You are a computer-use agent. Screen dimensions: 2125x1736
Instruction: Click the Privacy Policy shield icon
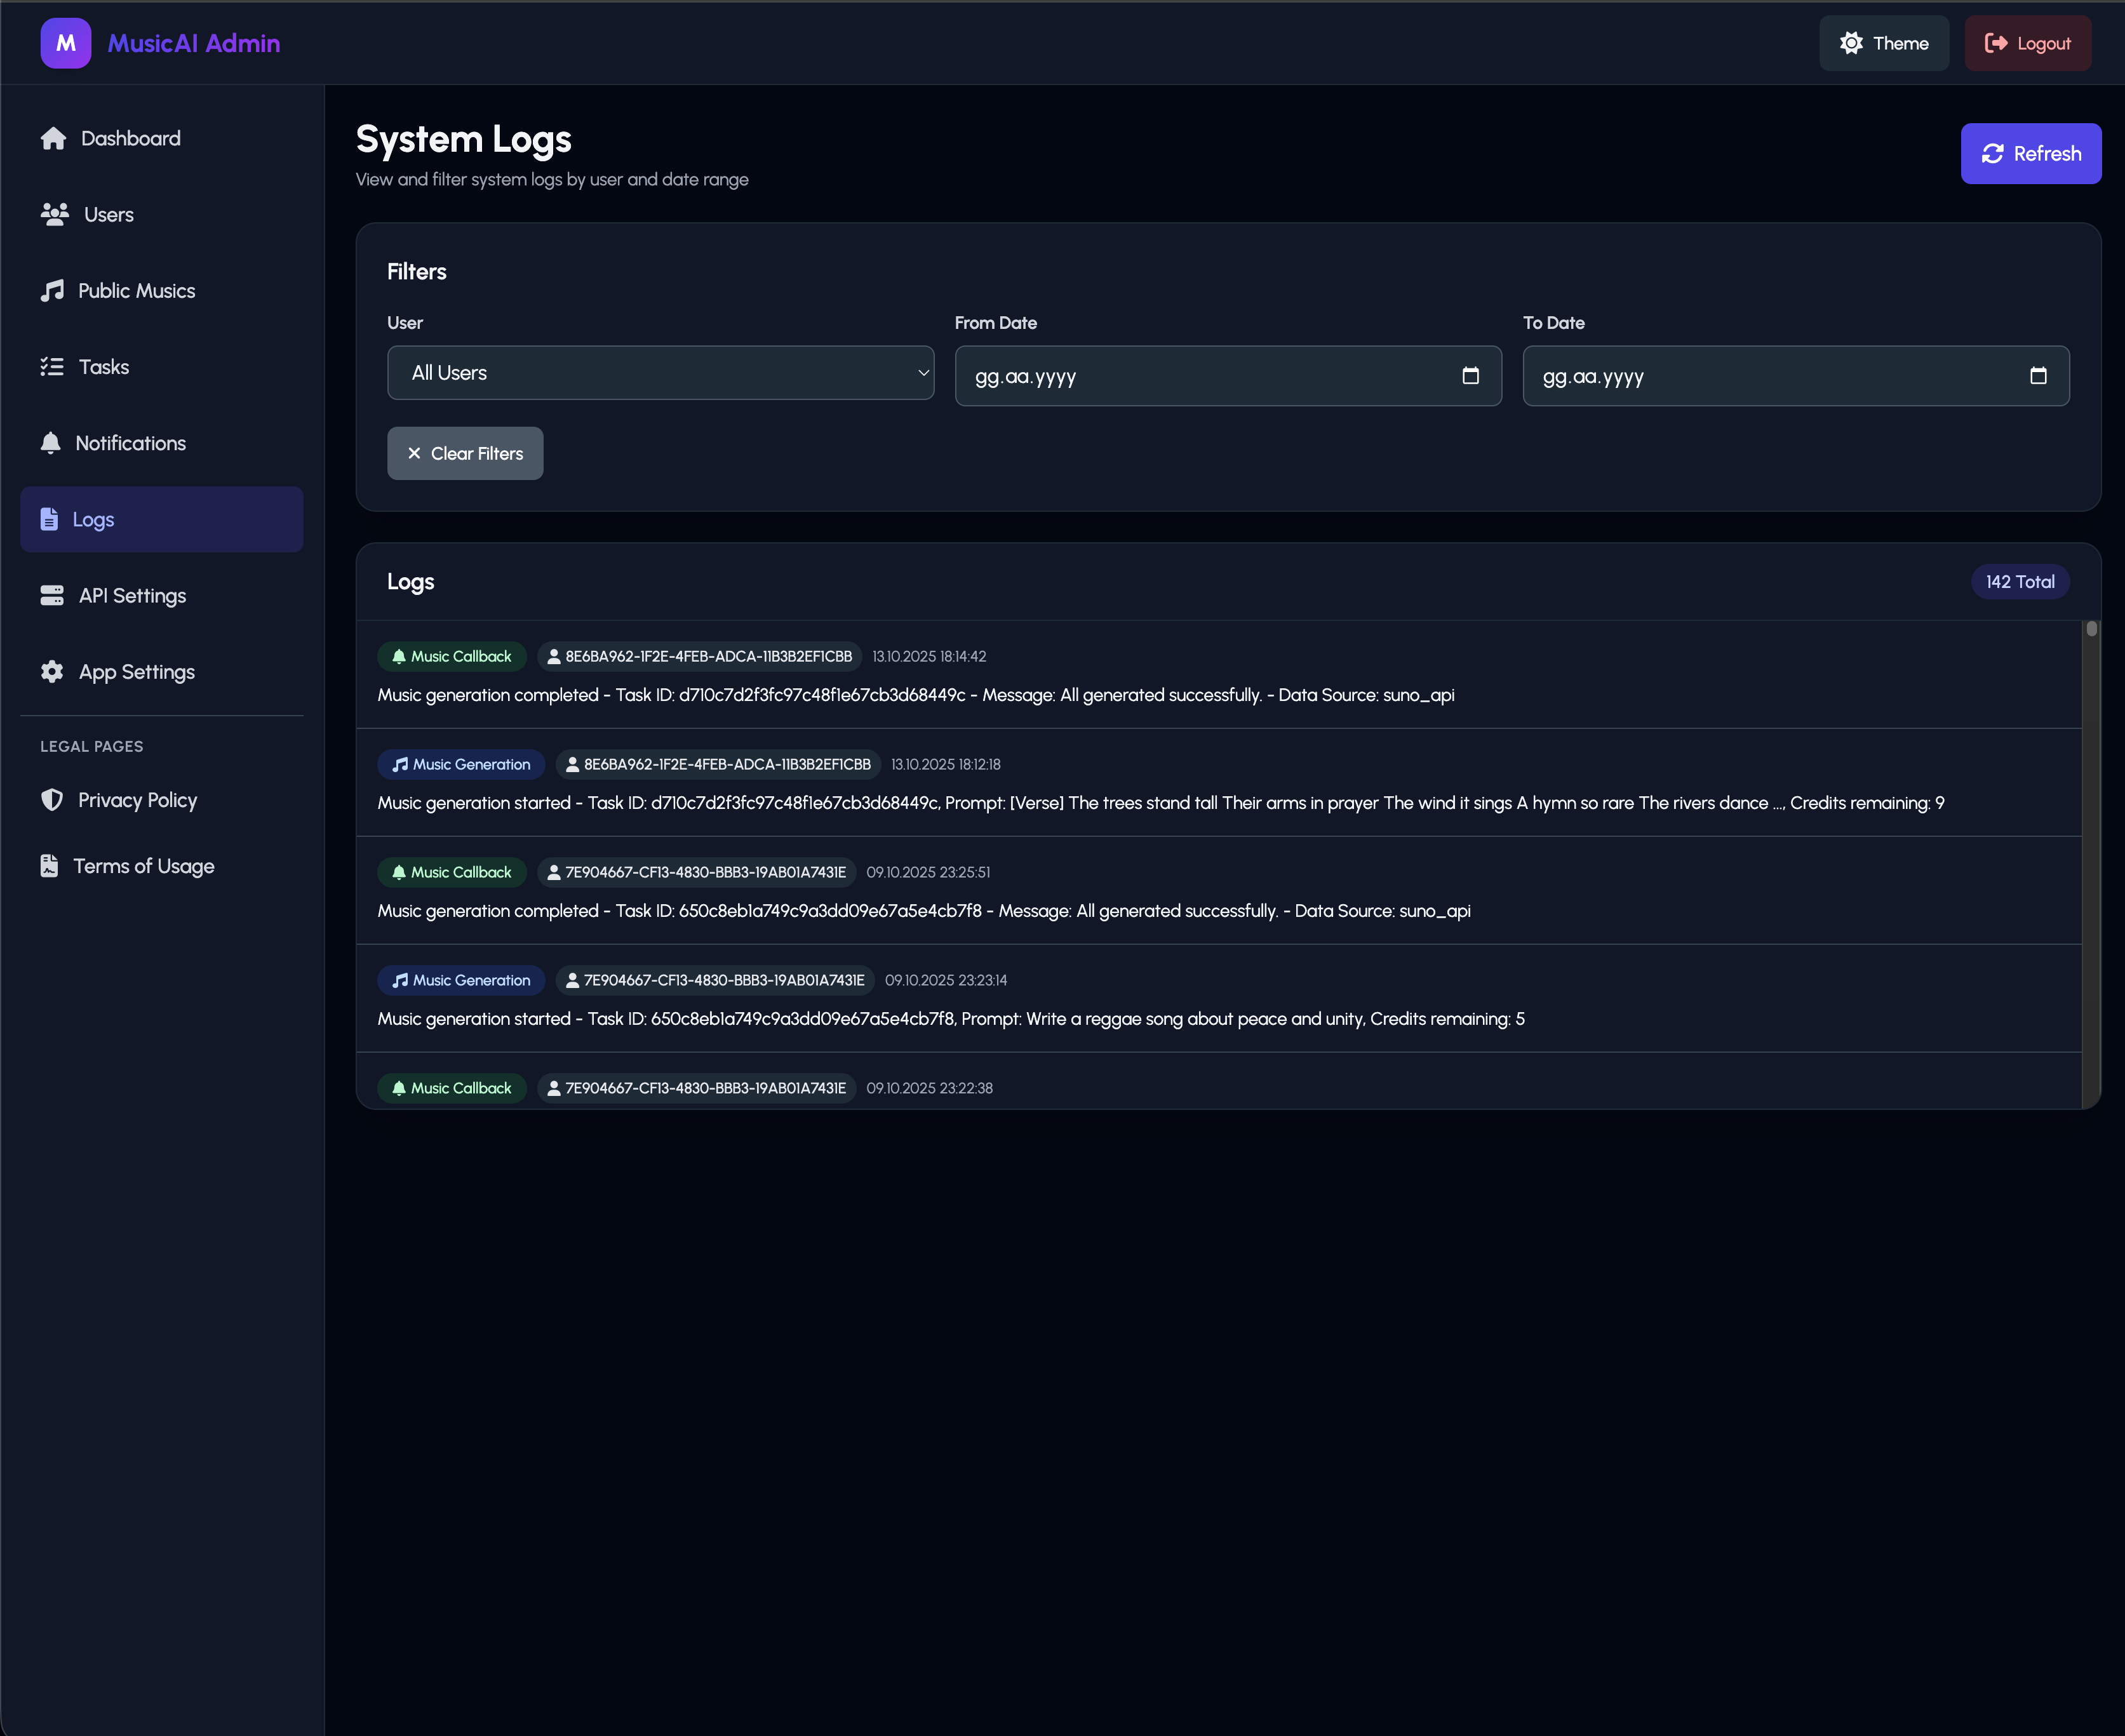pyautogui.click(x=52, y=800)
